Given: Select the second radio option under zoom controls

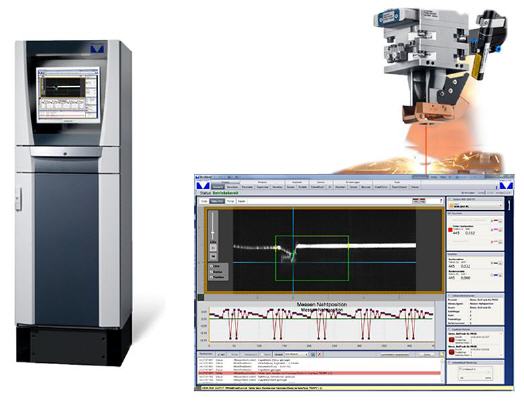Looking at the screenshot, I should (x=212, y=272).
